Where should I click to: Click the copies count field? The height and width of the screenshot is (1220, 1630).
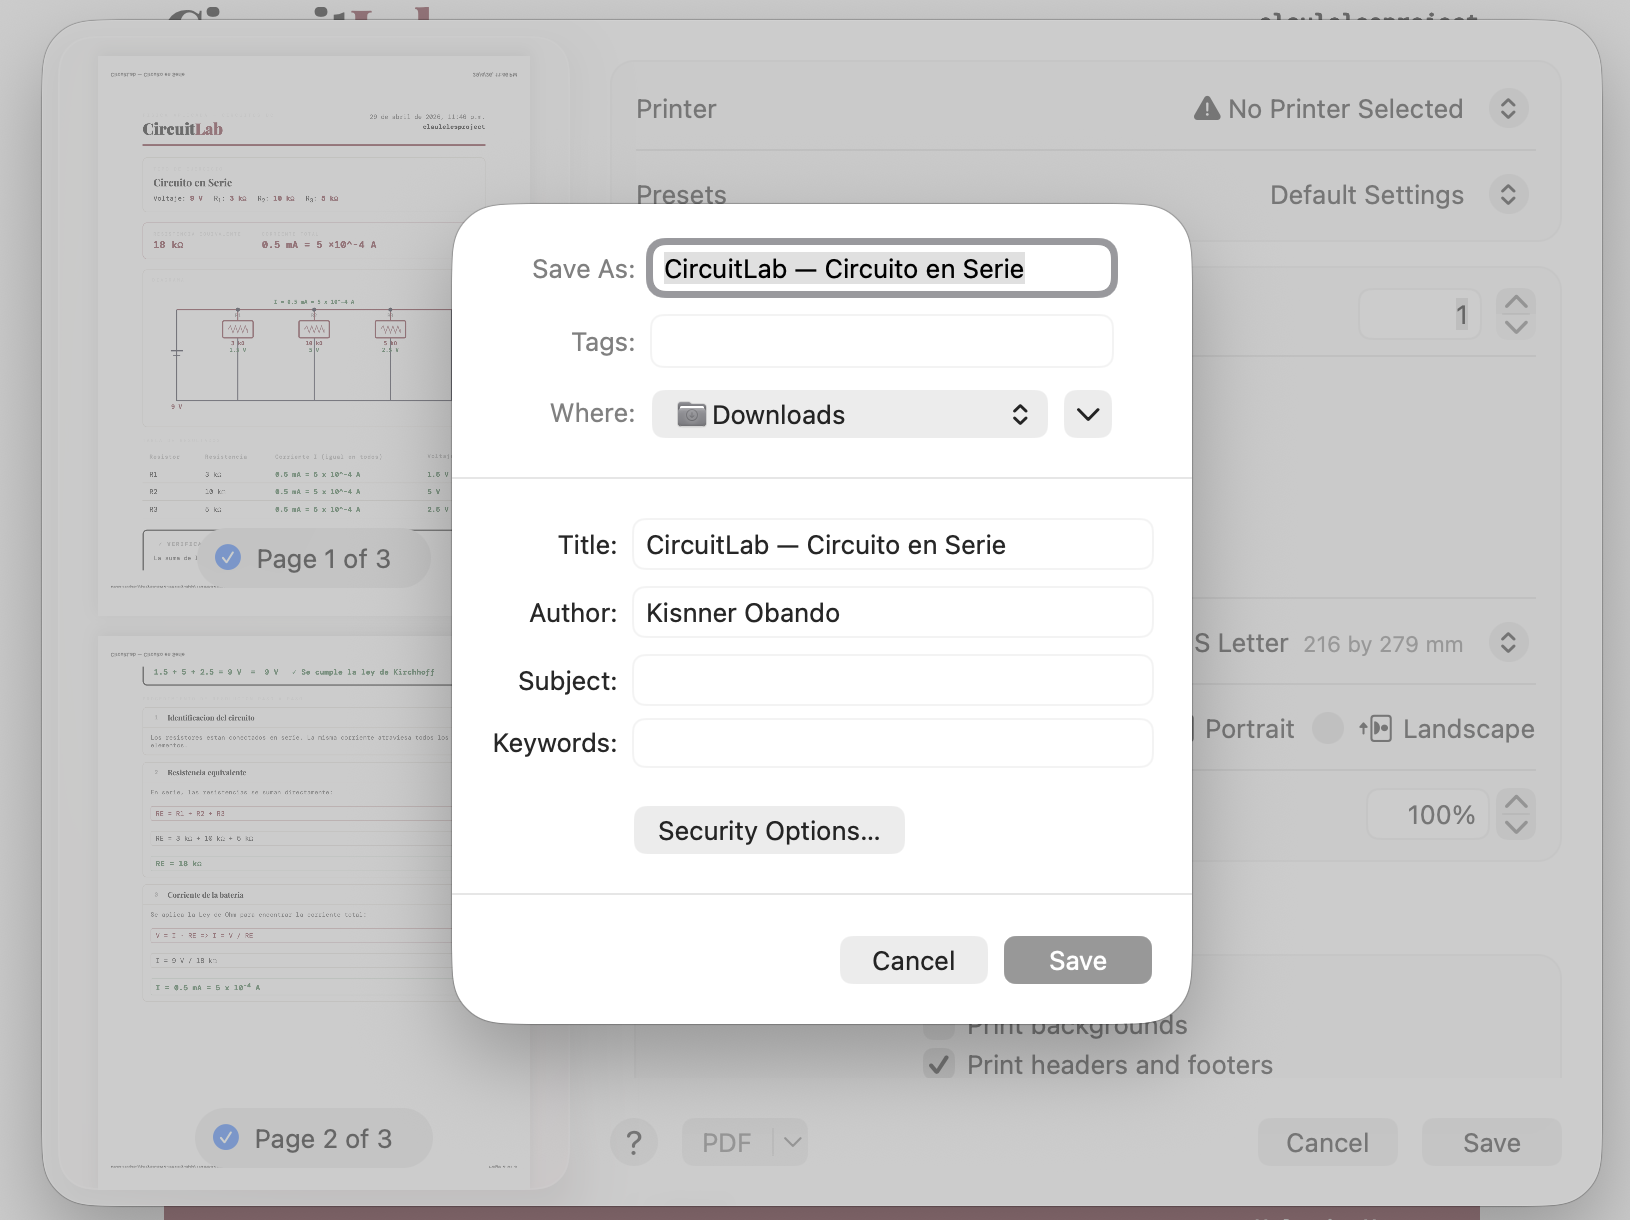(1420, 314)
